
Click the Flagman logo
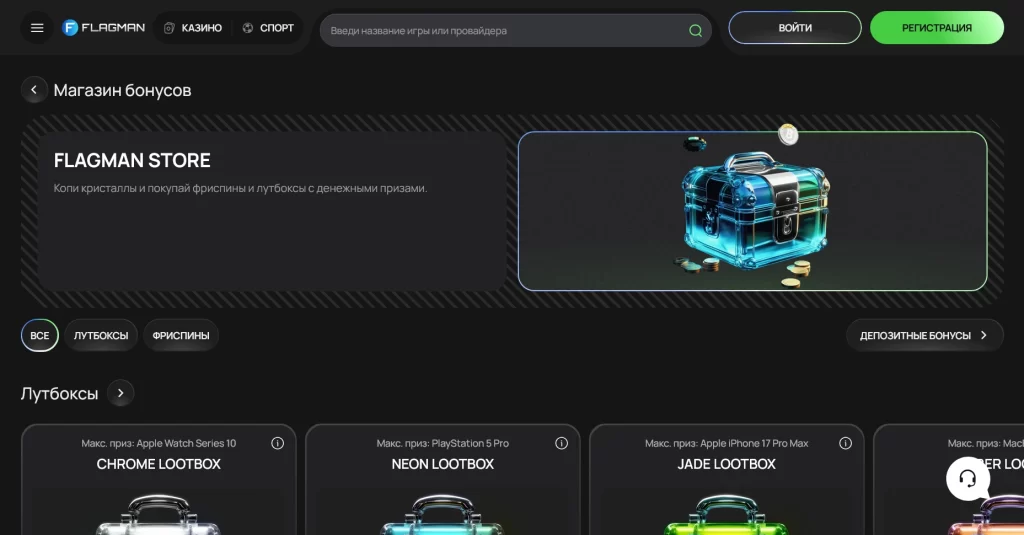click(103, 28)
